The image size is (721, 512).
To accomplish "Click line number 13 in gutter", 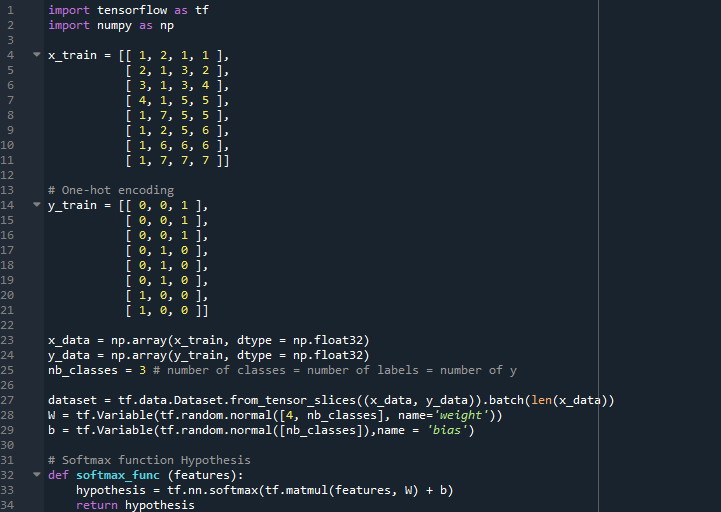I will tap(7, 190).
